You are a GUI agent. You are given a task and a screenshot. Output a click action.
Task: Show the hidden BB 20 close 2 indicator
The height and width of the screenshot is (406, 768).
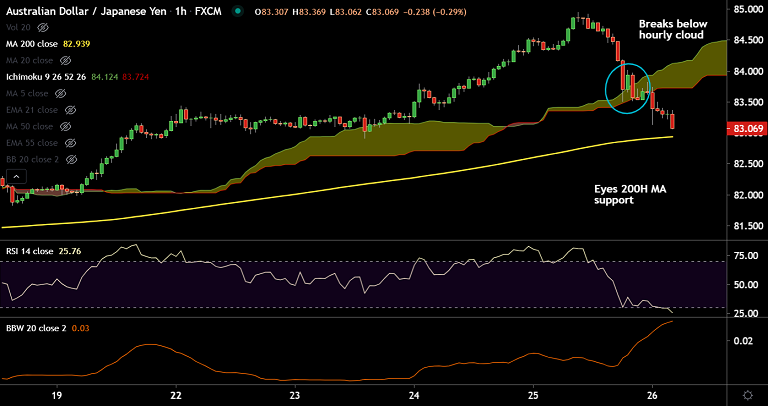(72, 159)
